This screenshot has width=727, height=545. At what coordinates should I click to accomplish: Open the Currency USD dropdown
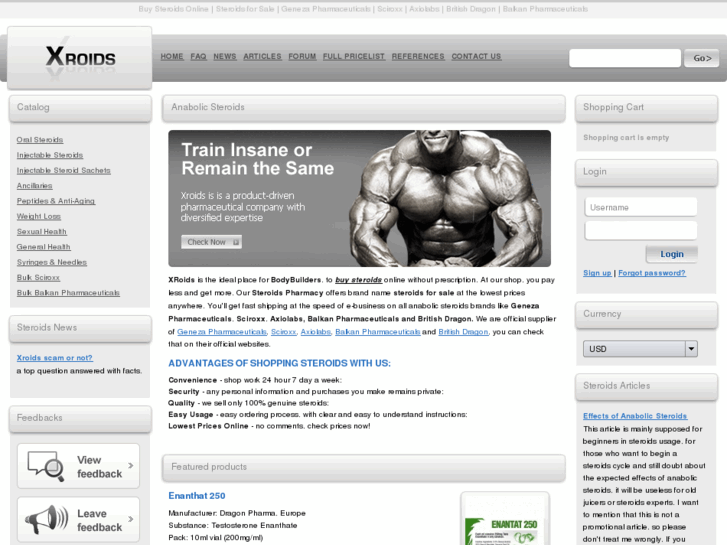coord(640,349)
